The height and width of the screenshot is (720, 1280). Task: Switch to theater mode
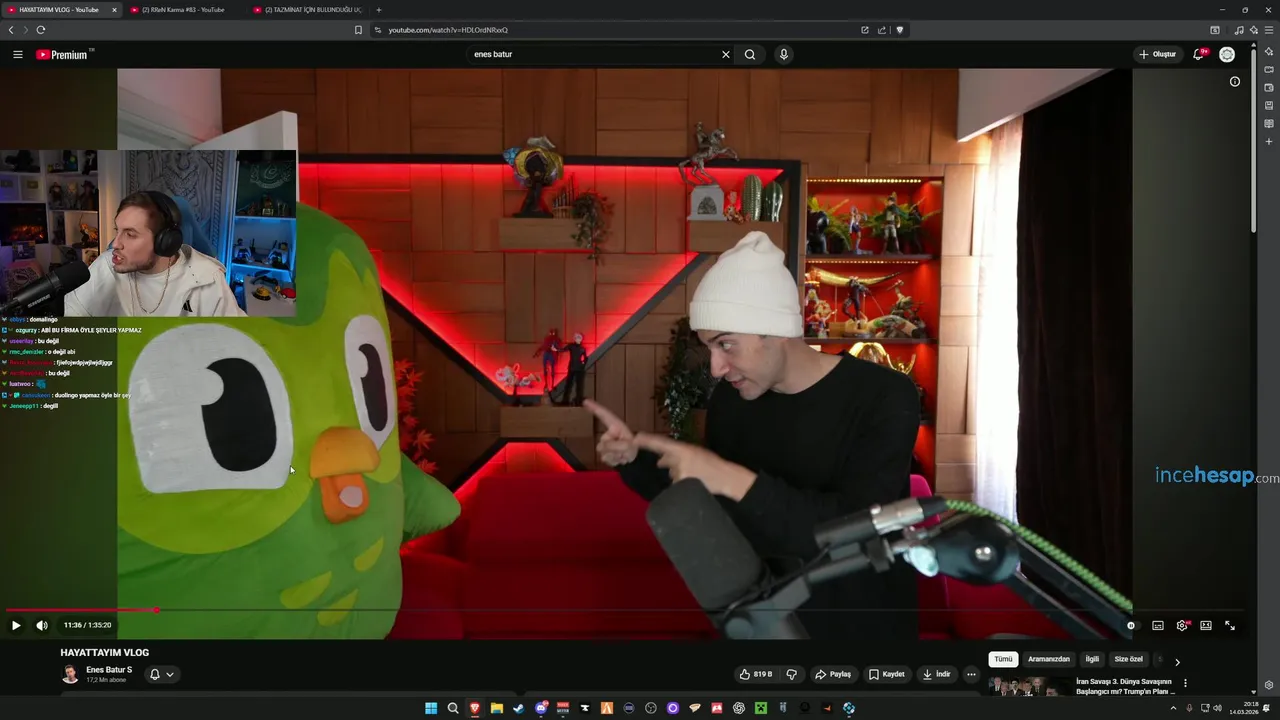(1206, 625)
